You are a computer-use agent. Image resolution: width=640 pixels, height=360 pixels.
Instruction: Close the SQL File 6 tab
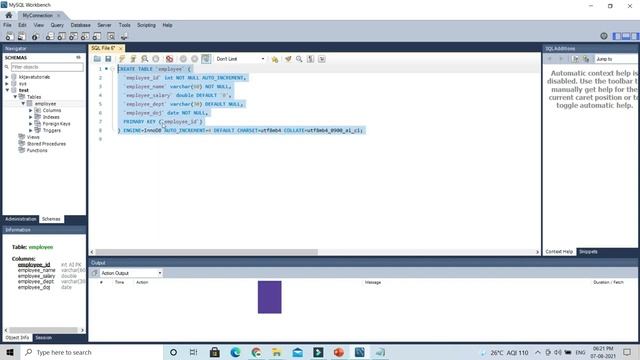click(x=120, y=48)
